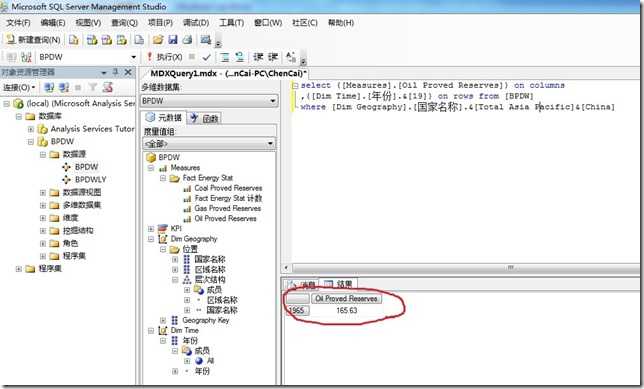The height and width of the screenshot is (389, 644).
Task: Click the 层次结构 hierarchy icon
Action: click(187, 280)
